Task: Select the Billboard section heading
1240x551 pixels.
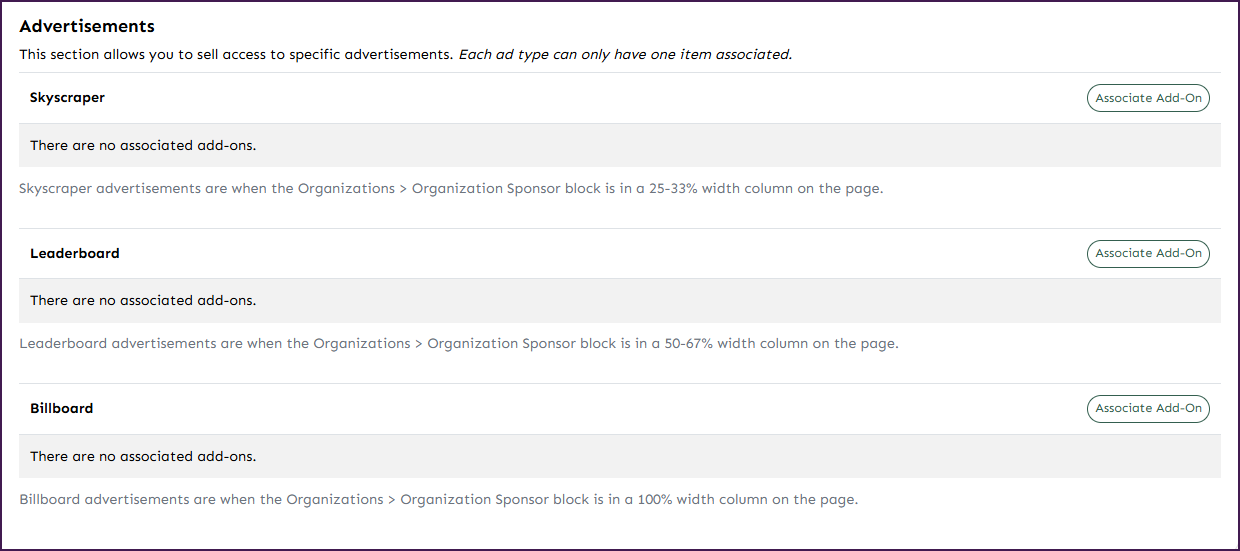Action: click(x=62, y=409)
